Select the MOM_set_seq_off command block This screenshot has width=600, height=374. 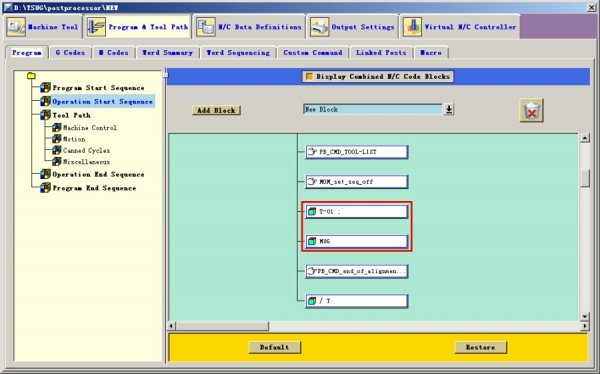click(x=356, y=182)
